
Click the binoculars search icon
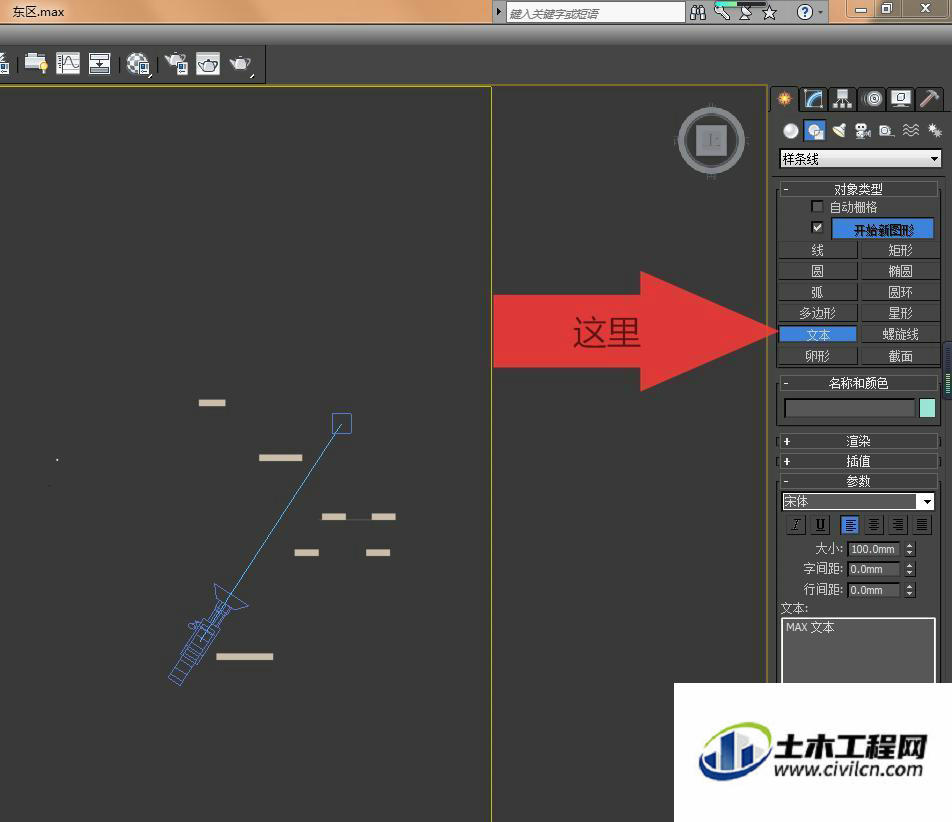point(698,12)
